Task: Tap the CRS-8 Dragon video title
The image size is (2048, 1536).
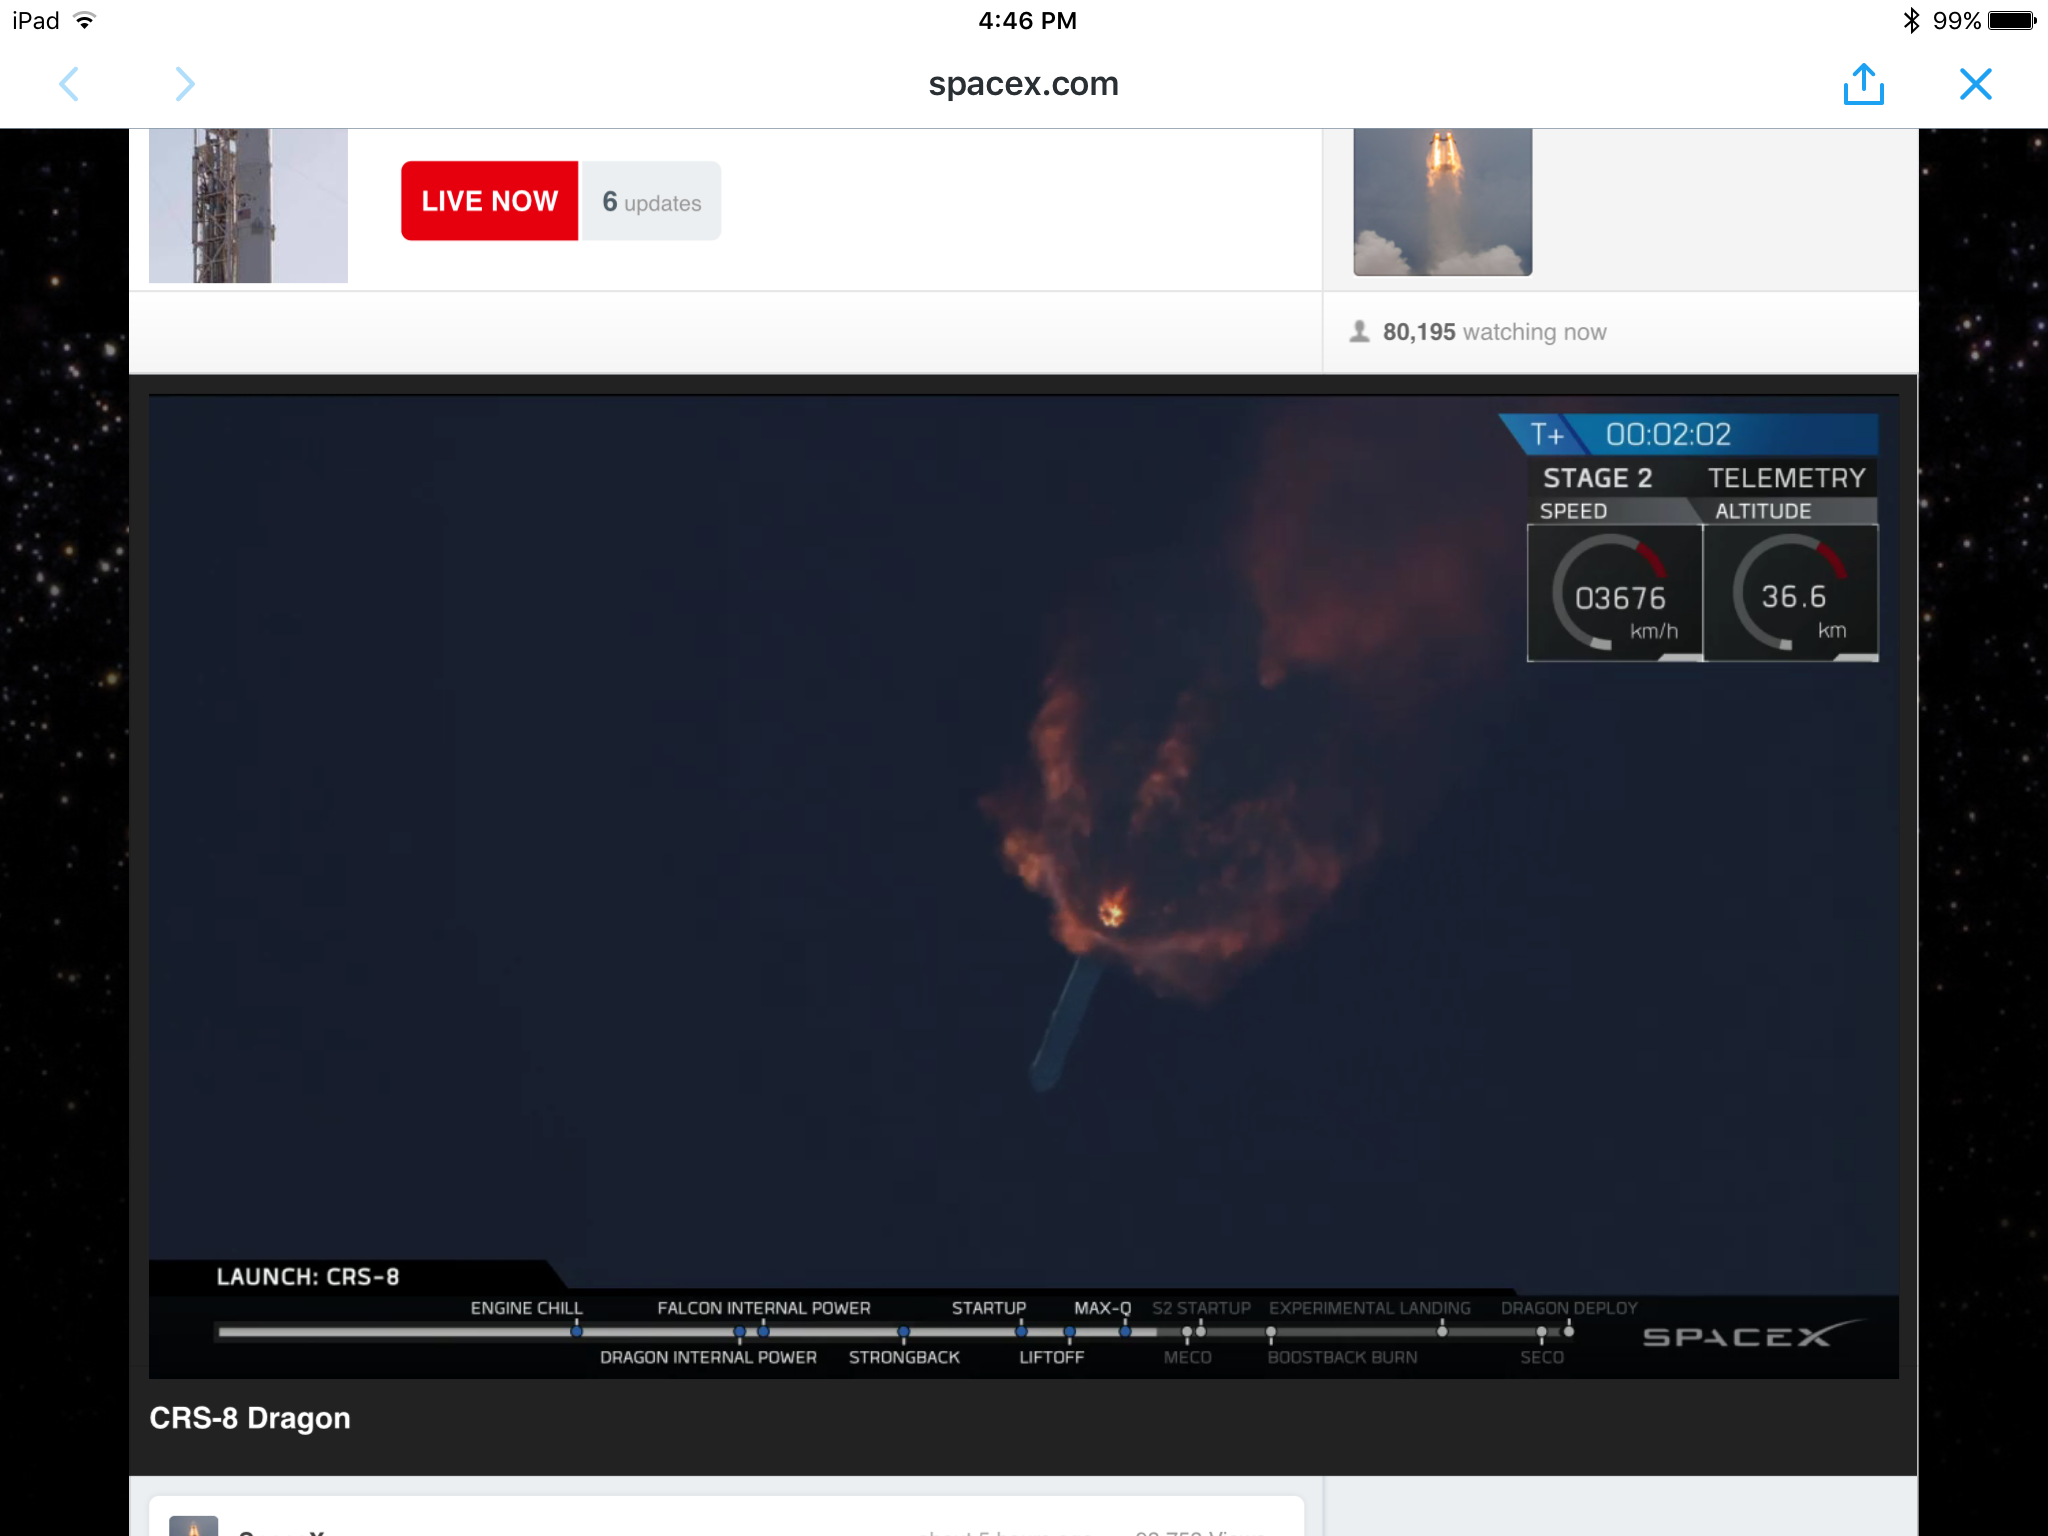Action: (250, 1418)
